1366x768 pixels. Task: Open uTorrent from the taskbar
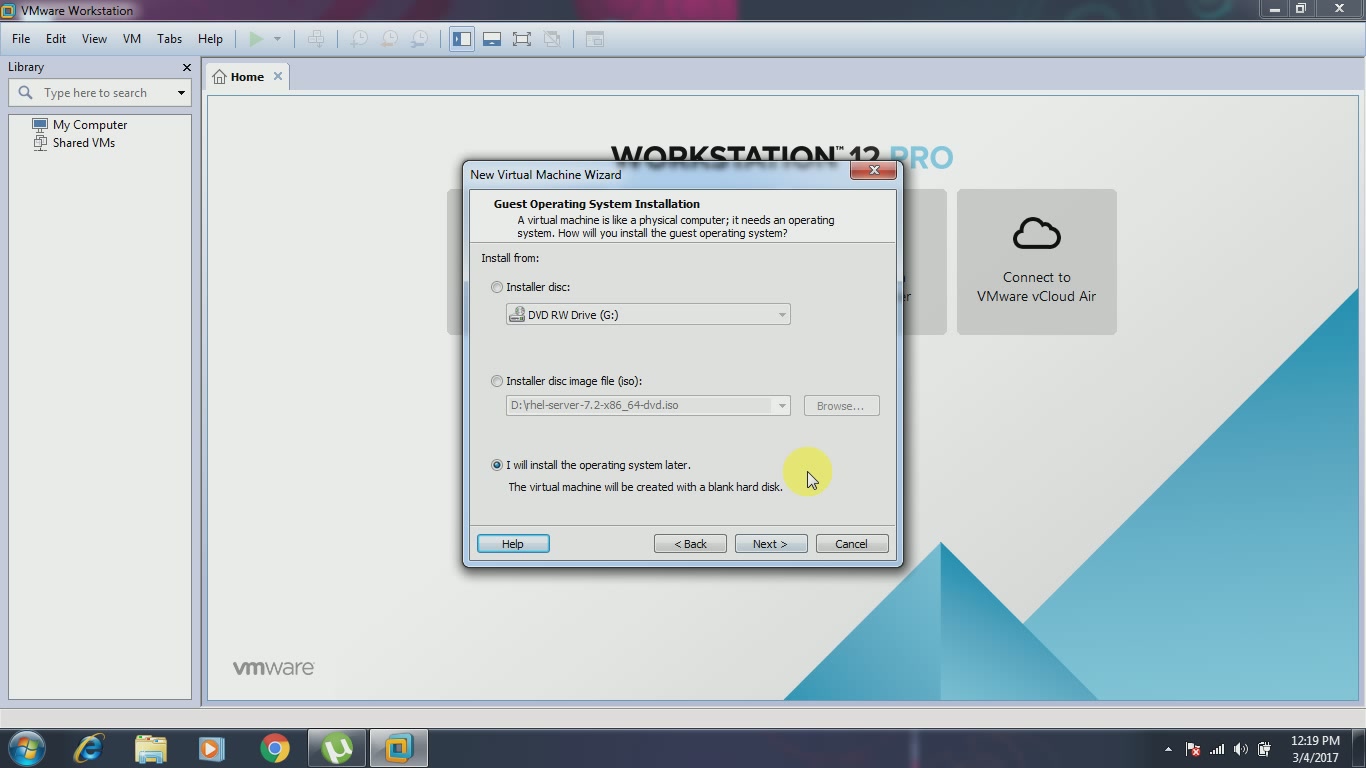click(x=337, y=748)
